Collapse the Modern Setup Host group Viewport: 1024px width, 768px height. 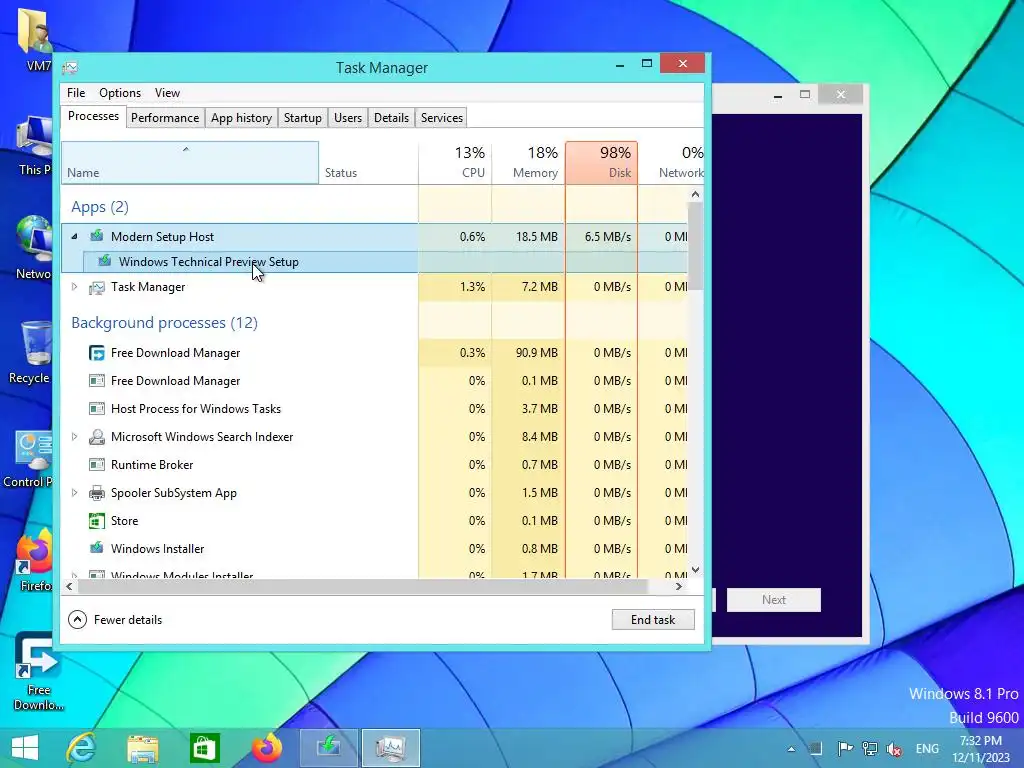click(x=74, y=236)
